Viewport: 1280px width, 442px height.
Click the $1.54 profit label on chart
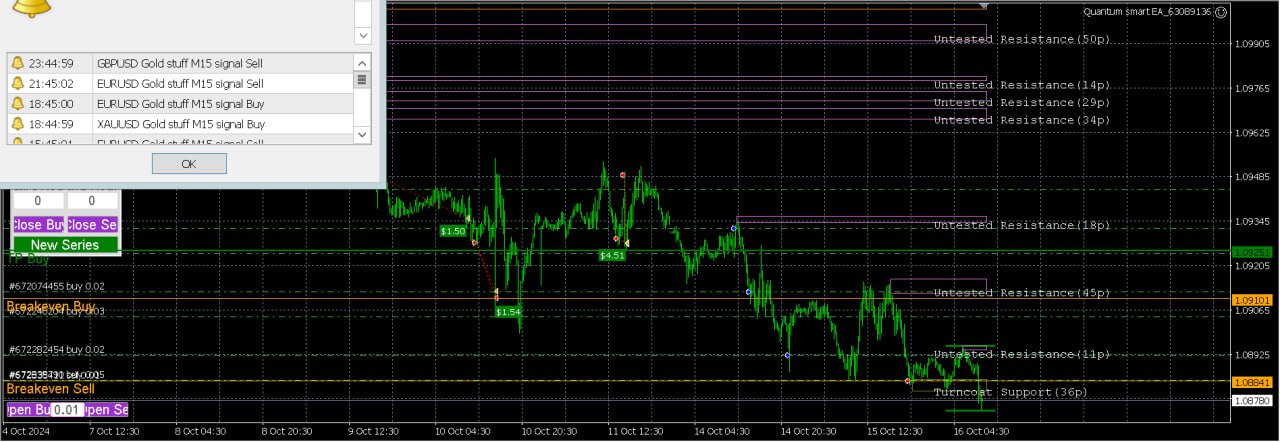click(x=509, y=312)
